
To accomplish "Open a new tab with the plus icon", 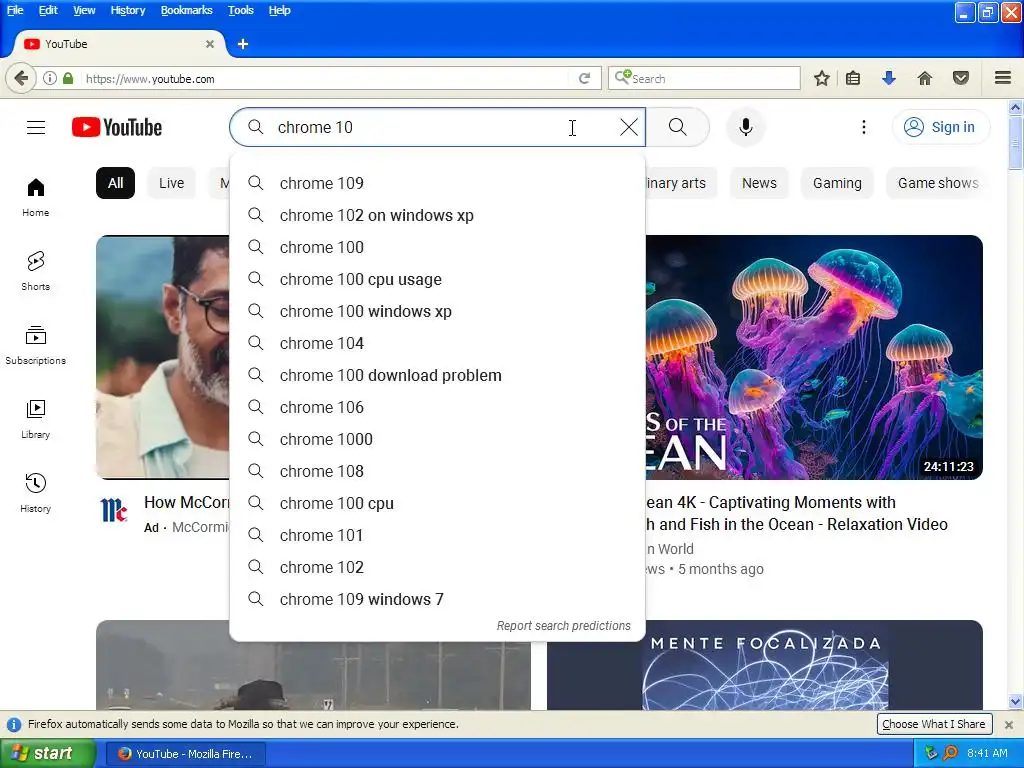I will 243,44.
